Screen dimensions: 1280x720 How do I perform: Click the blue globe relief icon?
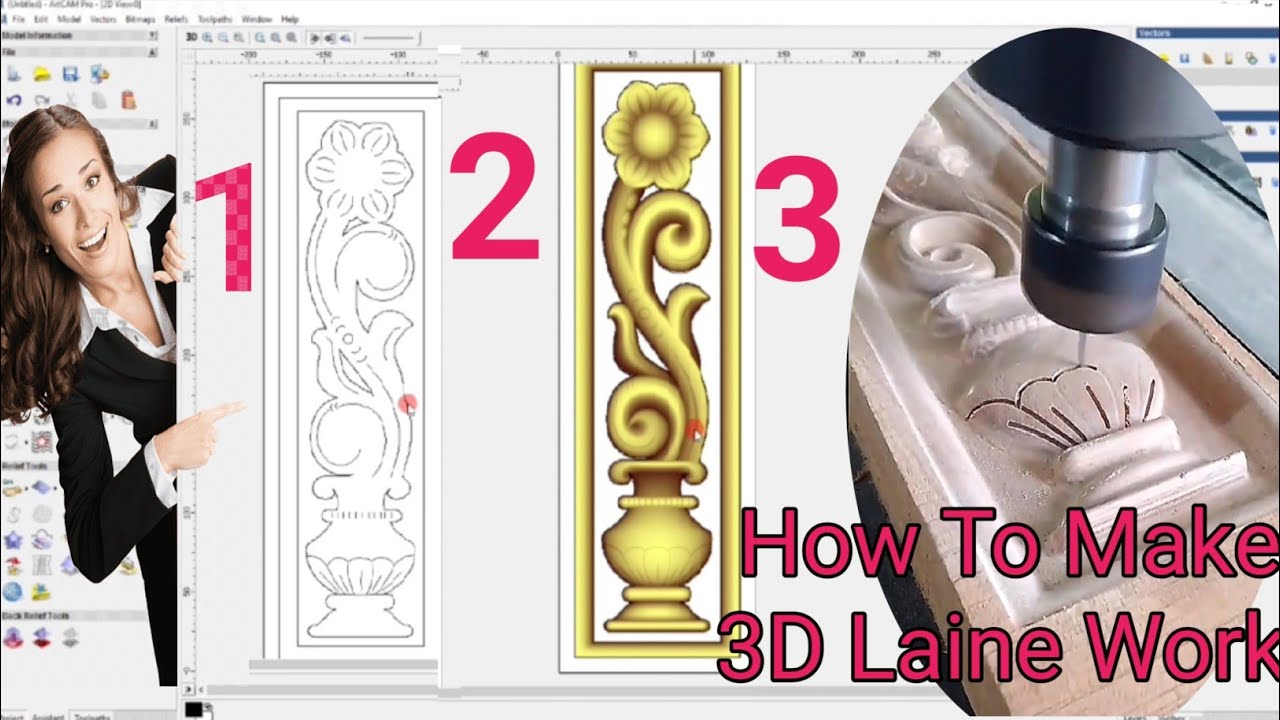pyautogui.click(x=14, y=592)
